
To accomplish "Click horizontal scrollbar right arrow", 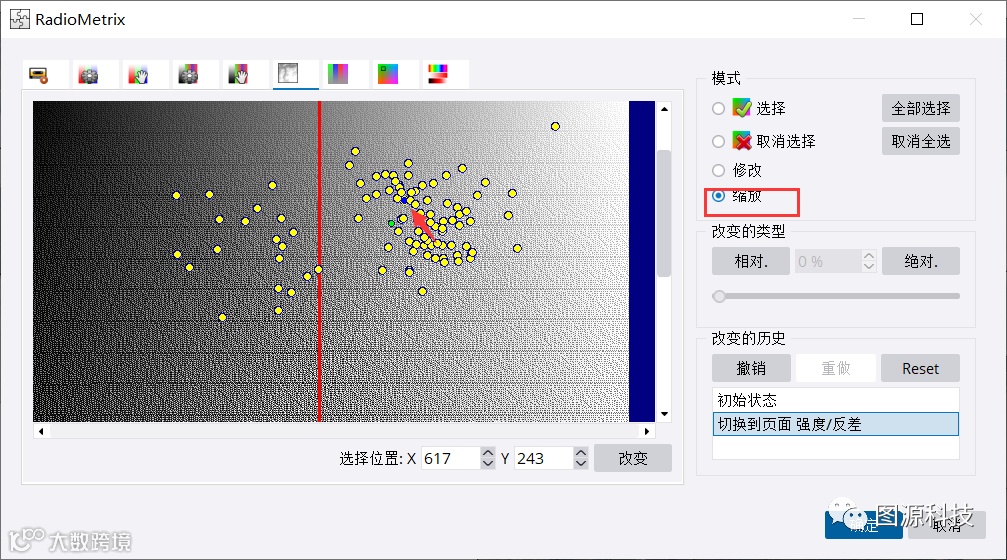I will tap(647, 432).
